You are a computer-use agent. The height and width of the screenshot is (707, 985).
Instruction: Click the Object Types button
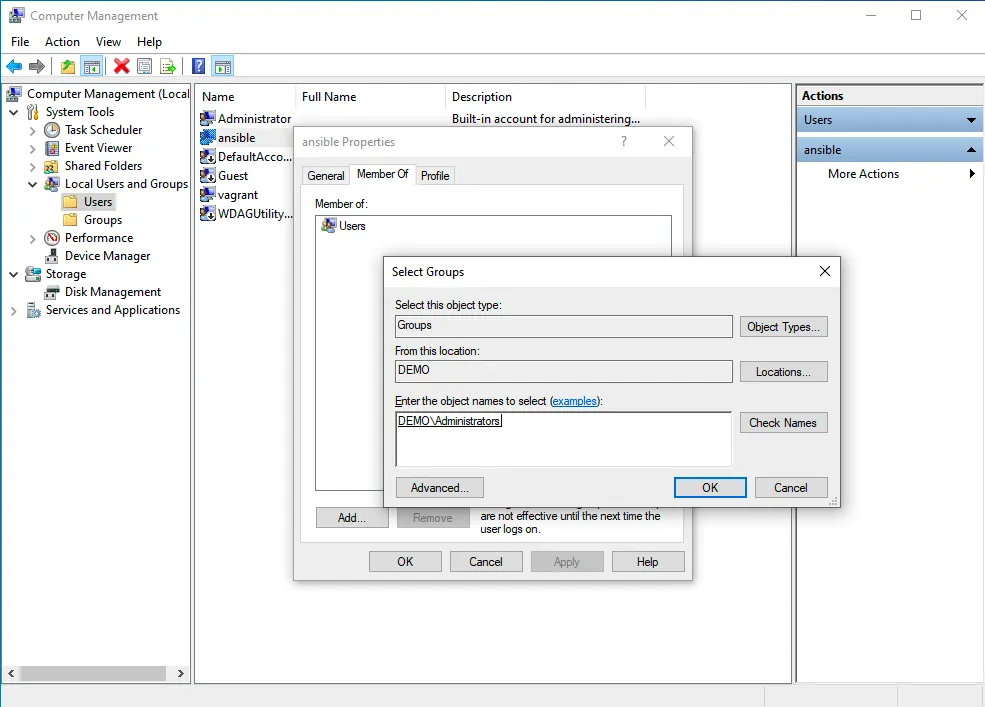point(783,327)
